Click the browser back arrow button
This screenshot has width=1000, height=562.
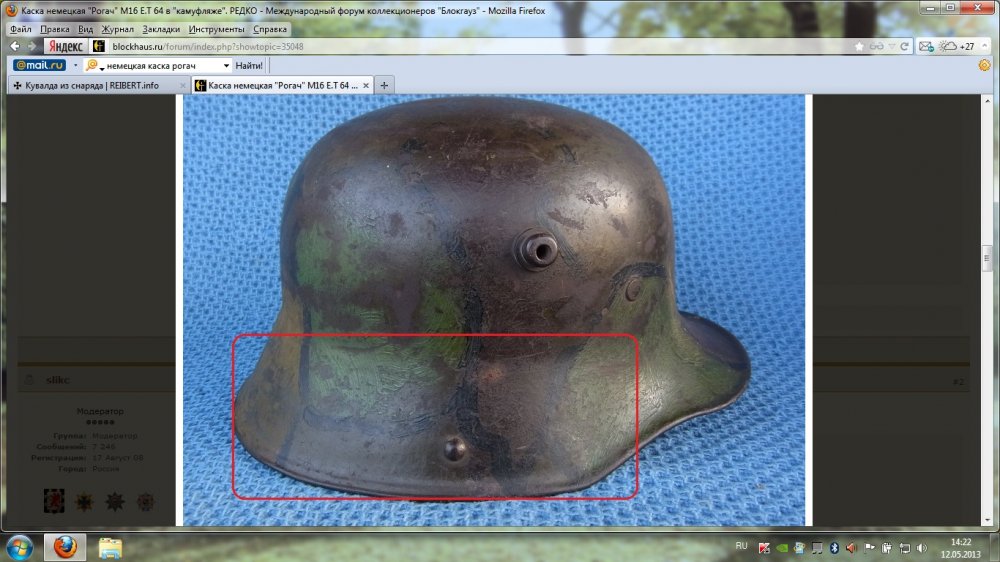(x=15, y=46)
